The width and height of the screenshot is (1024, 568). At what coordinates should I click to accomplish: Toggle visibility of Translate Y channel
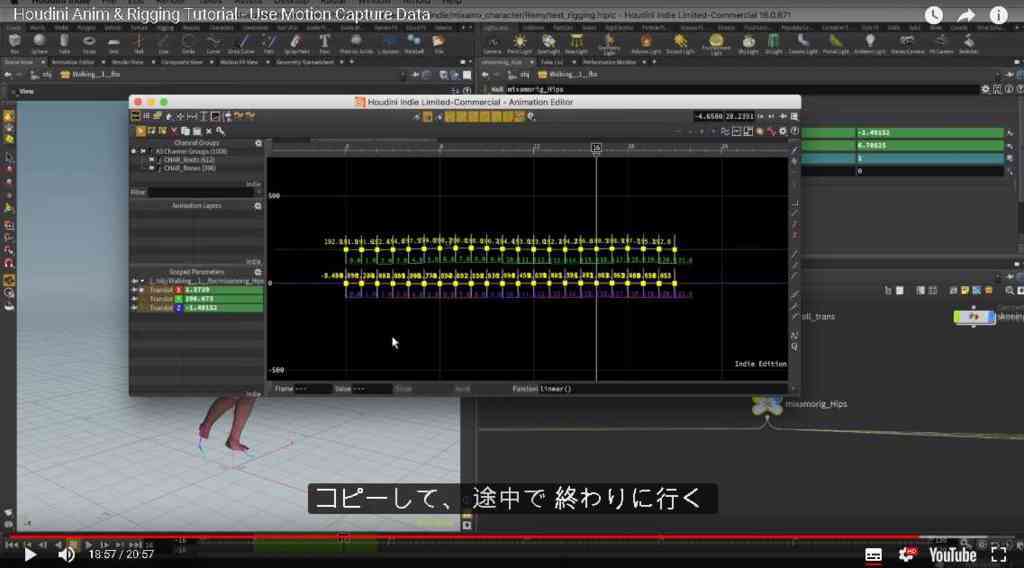pyautogui.click(x=135, y=299)
